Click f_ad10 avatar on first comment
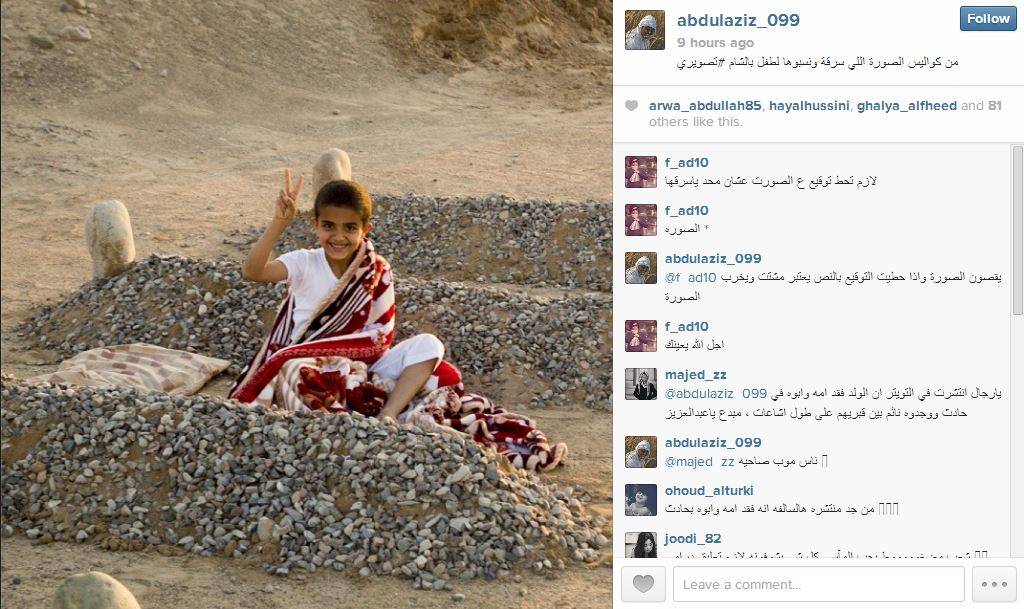This screenshot has width=1024, height=609. 641,172
